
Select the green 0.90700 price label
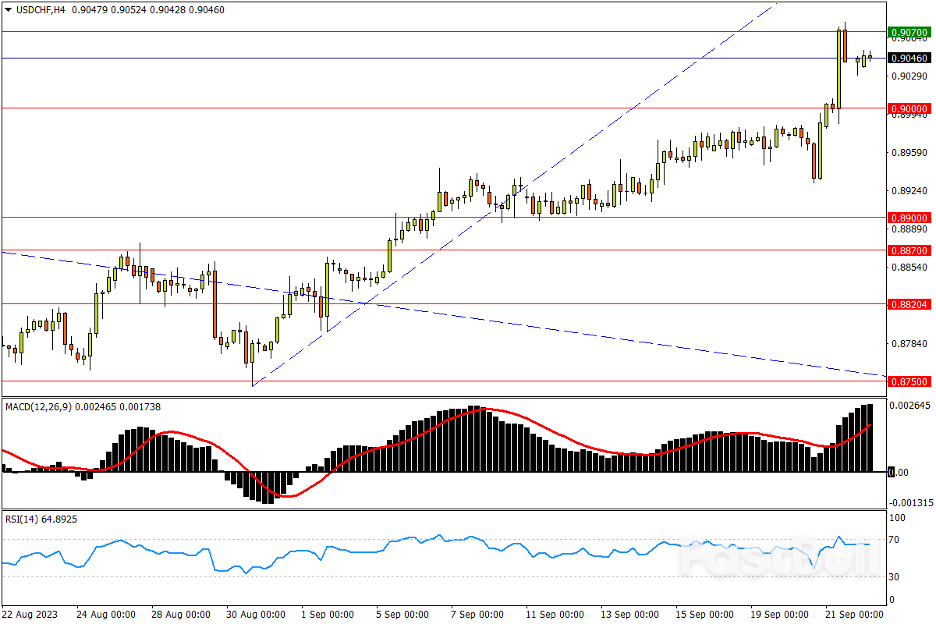910,32
